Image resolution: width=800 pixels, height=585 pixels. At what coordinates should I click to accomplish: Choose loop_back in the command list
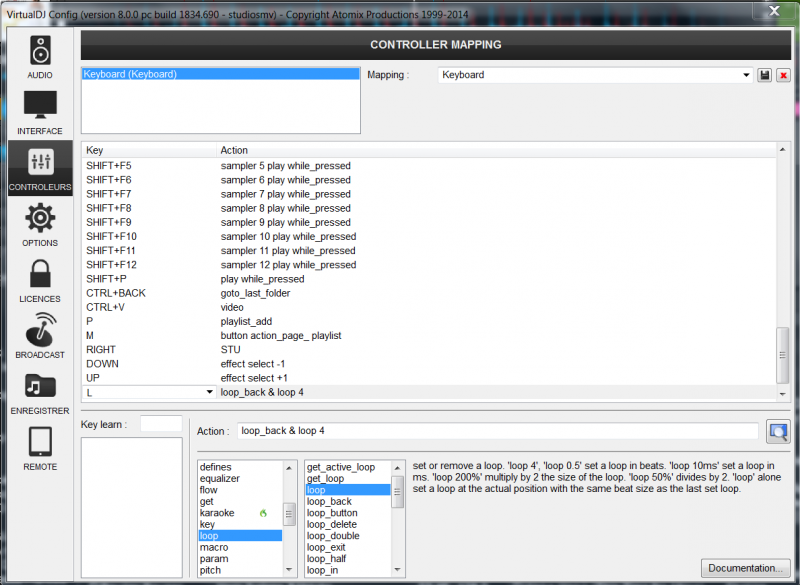329,501
